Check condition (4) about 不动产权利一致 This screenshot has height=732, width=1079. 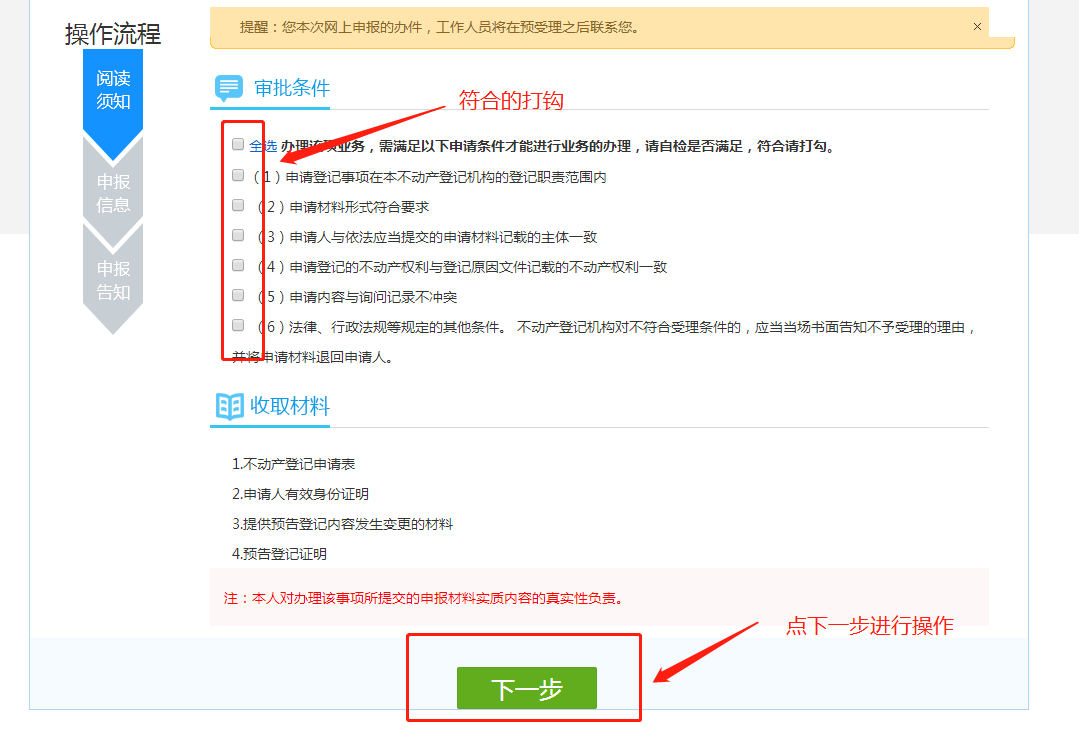237,265
